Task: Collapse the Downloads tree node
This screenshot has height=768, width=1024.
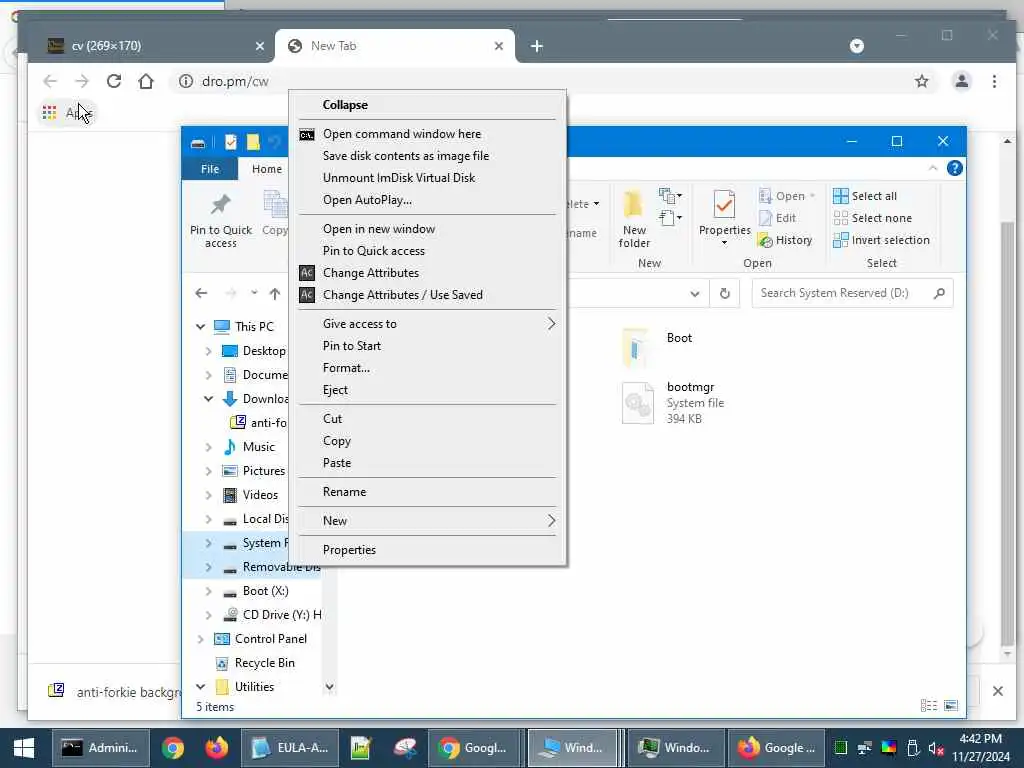Action: (x=208, y=398)
